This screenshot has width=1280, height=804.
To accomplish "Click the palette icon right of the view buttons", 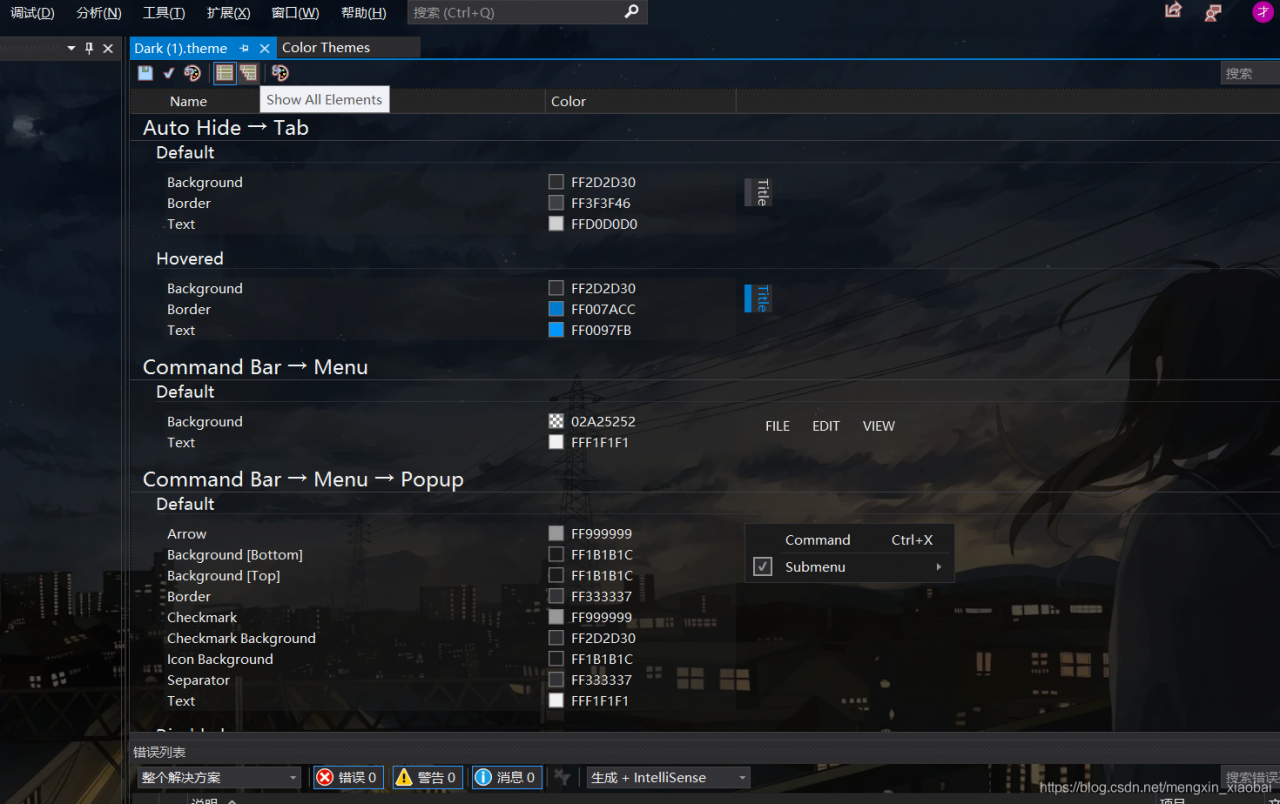I will point(280,73).
